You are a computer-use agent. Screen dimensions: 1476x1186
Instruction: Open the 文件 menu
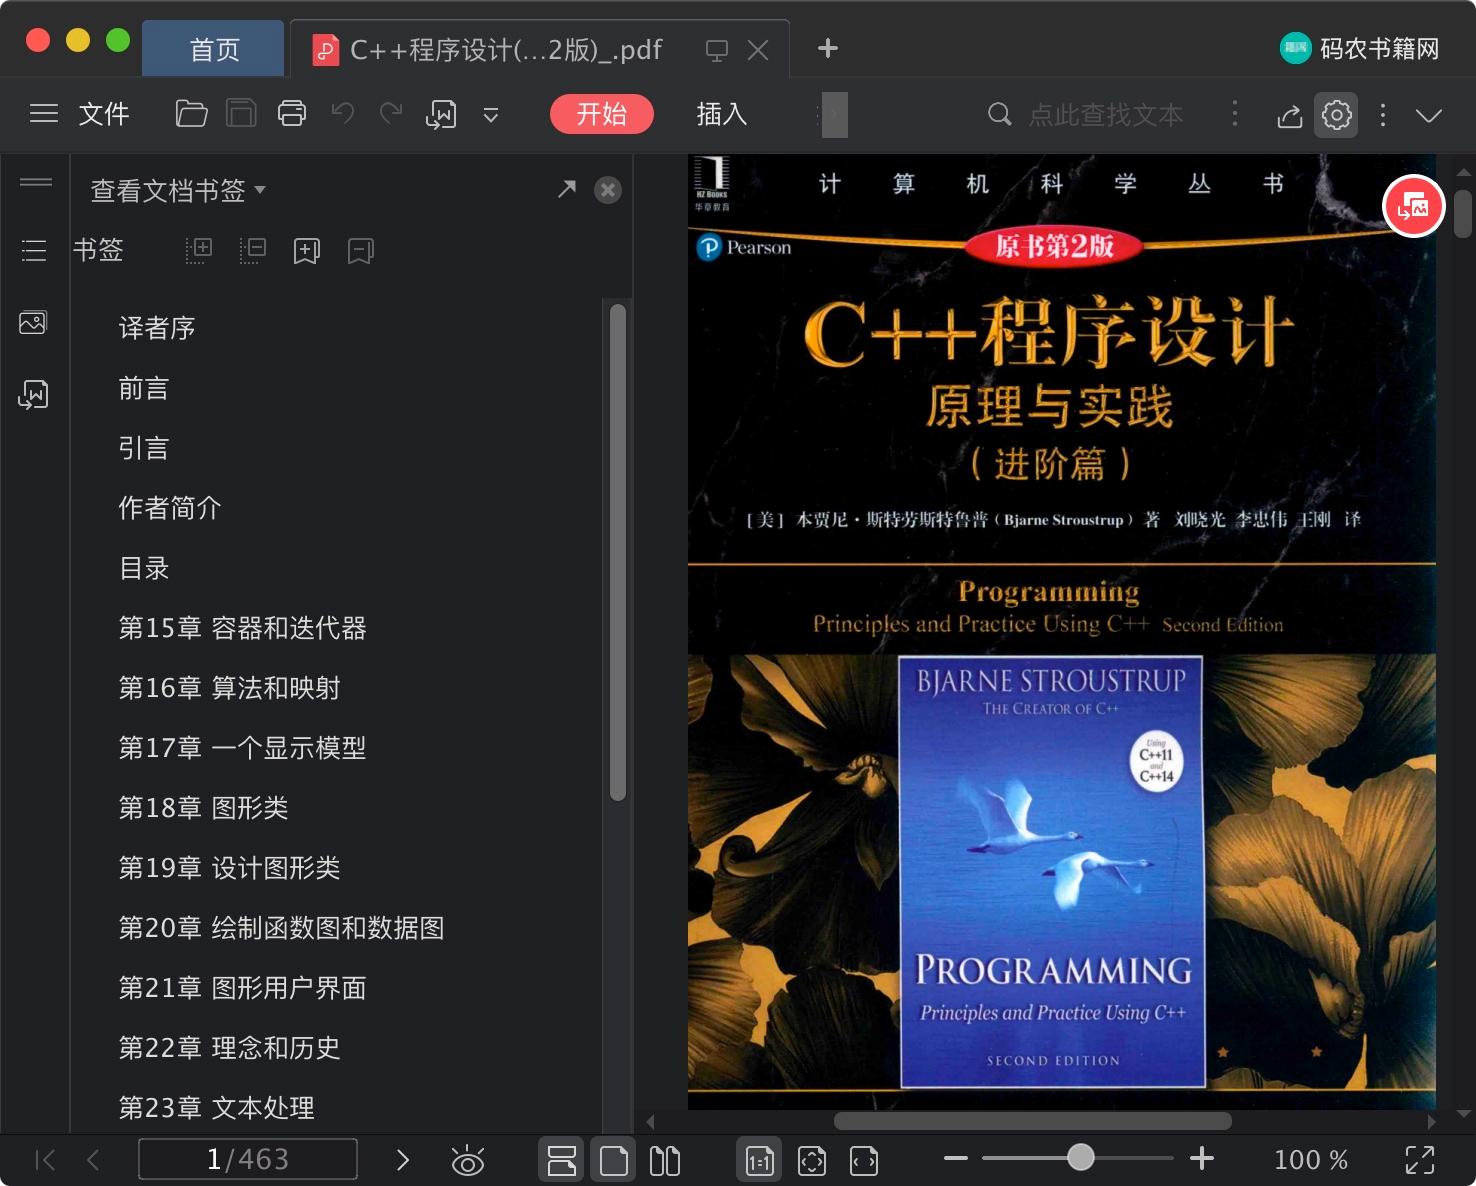[x=104, y=114]
